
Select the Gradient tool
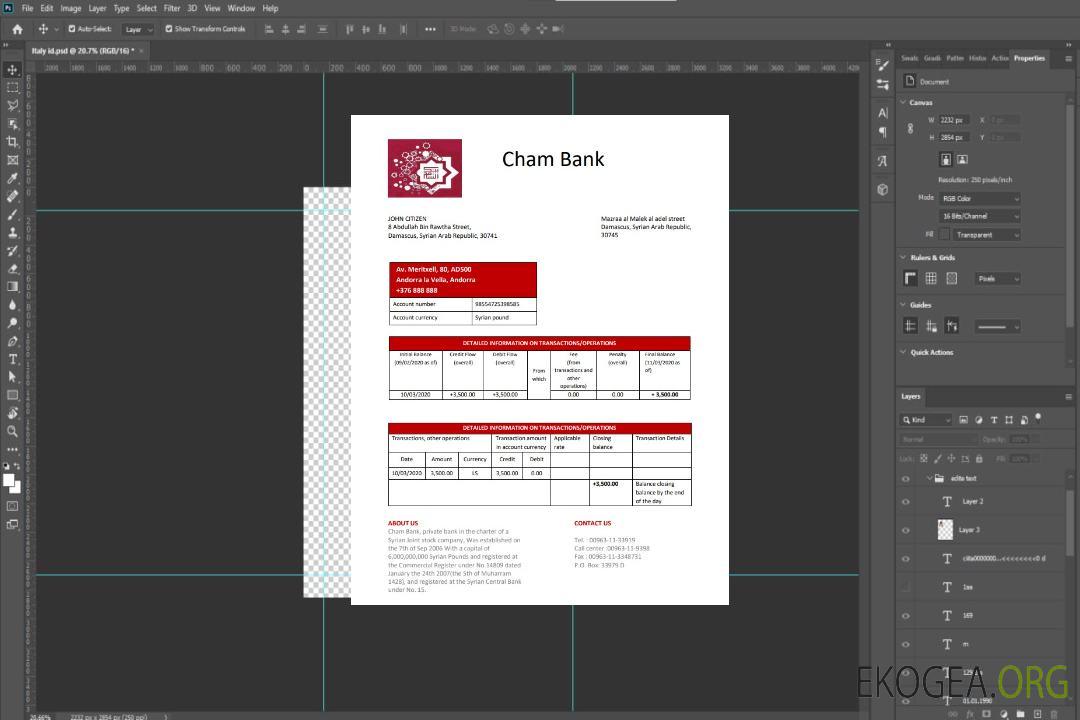point(12,287)
